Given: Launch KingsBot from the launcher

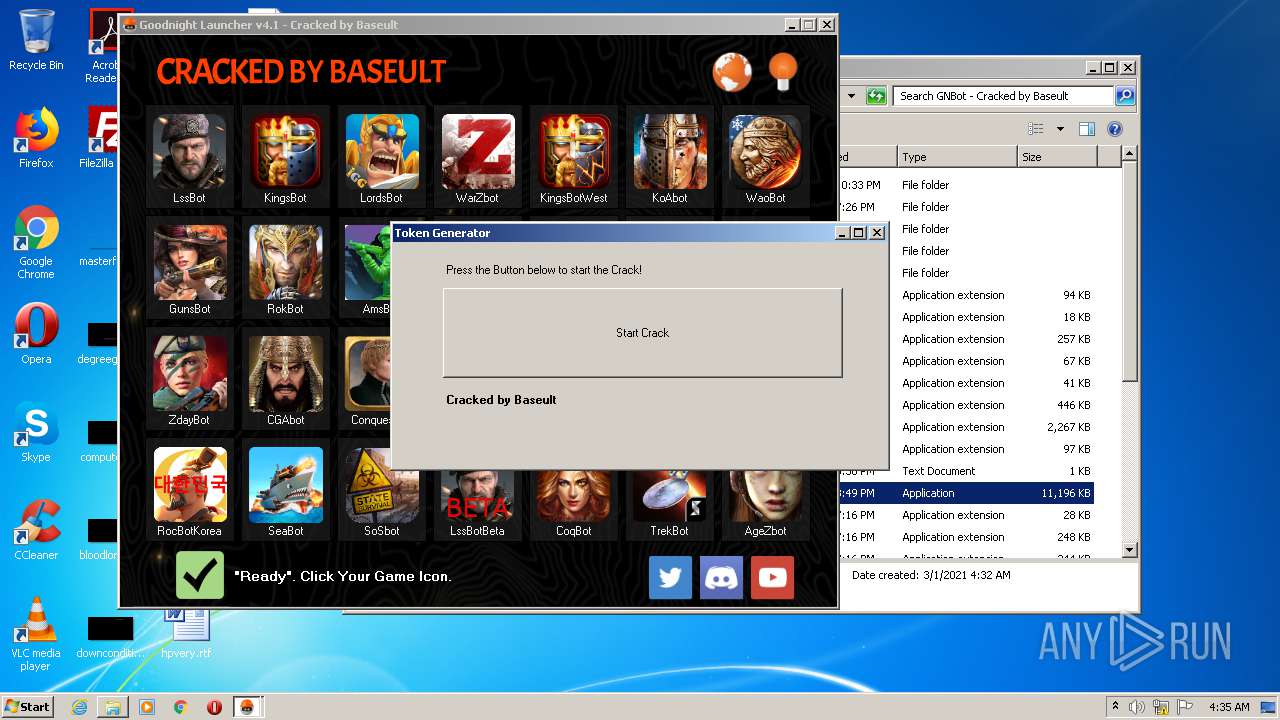Looking at the screenshot, I should tap(285, 152).
